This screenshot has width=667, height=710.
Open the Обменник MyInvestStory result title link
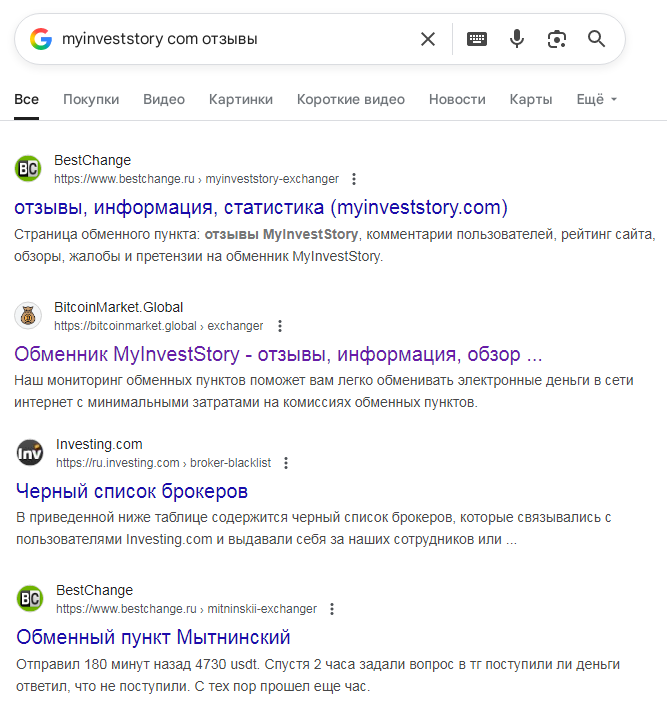pyautogui.click(x=278, y=354)
